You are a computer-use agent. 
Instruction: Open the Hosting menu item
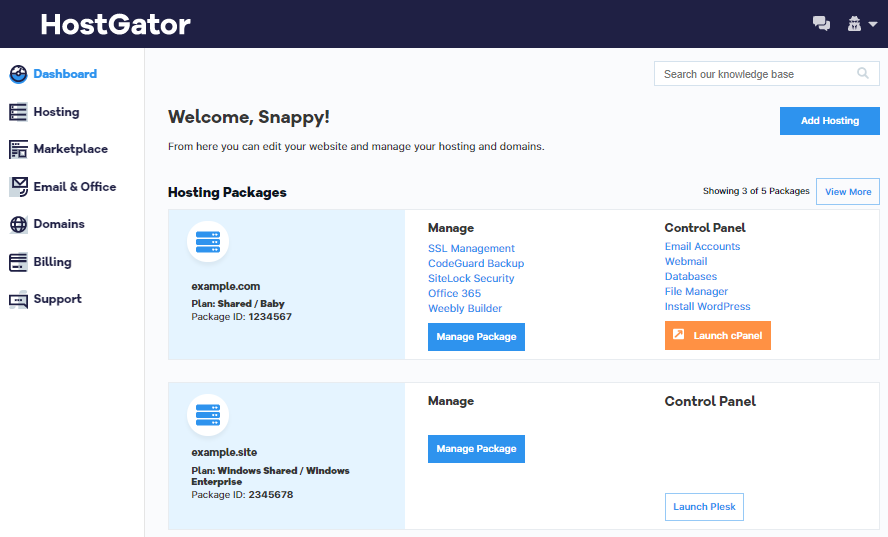56,112
